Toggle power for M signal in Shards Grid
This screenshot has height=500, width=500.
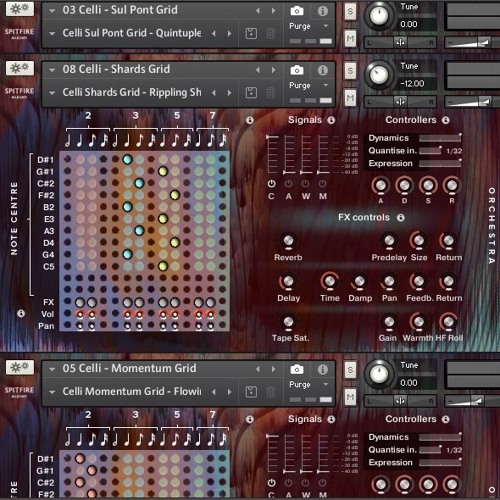point(322,184)
